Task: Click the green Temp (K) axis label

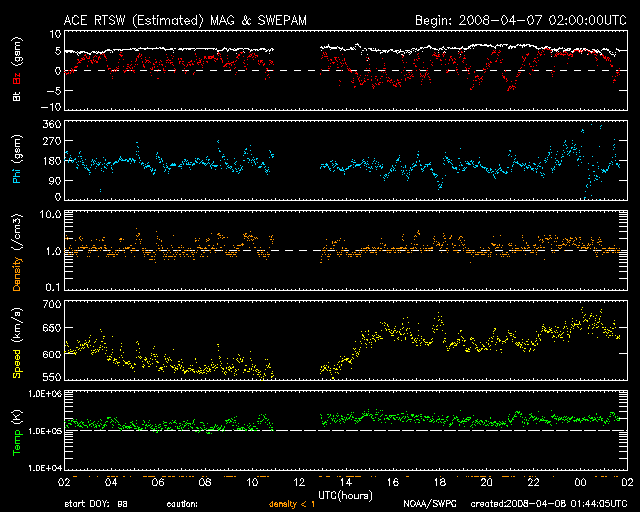Action: 18,432
